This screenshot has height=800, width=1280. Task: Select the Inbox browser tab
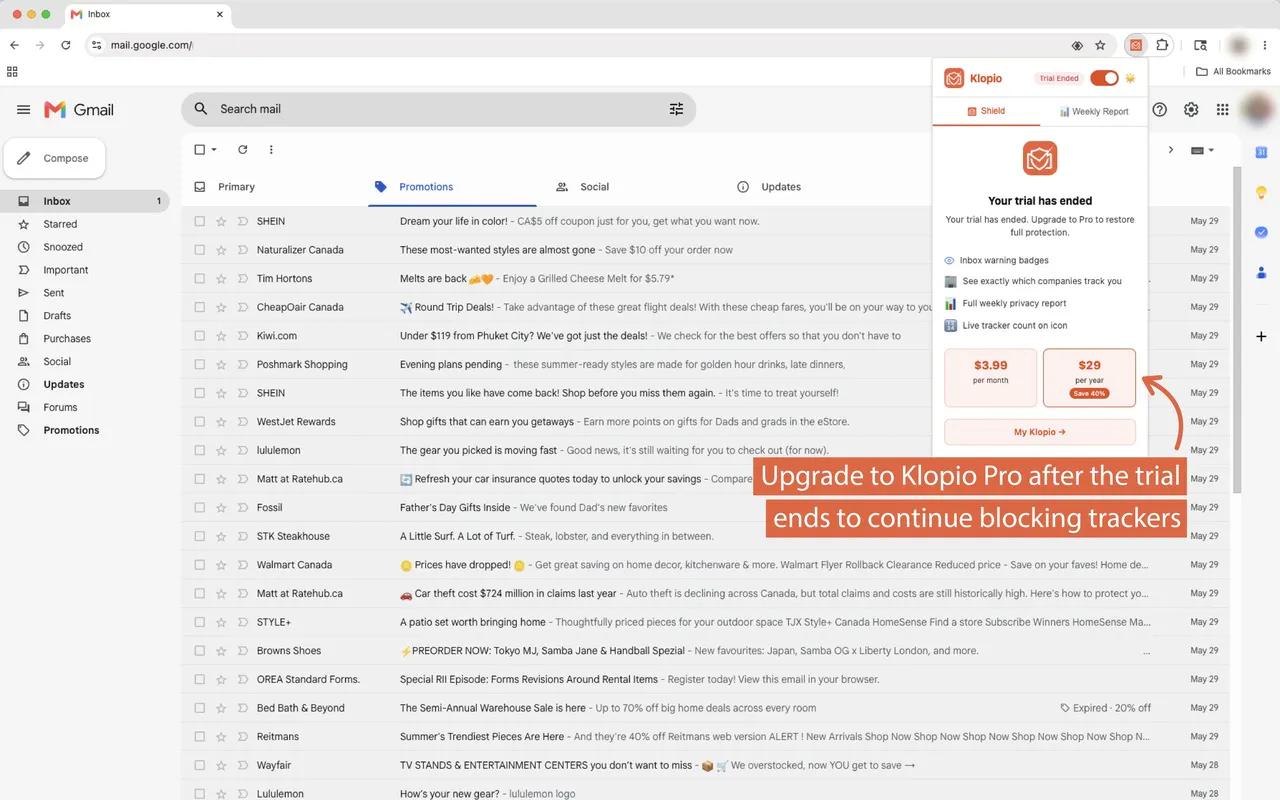[148, 14]
